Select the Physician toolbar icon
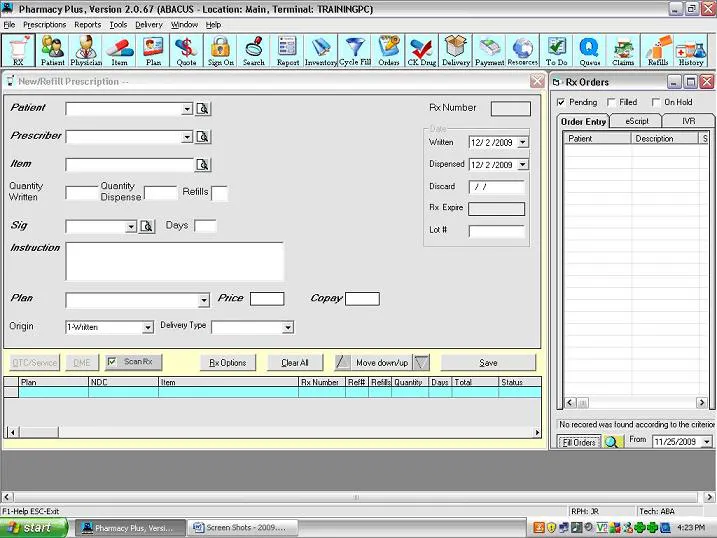 click(86, 50)
